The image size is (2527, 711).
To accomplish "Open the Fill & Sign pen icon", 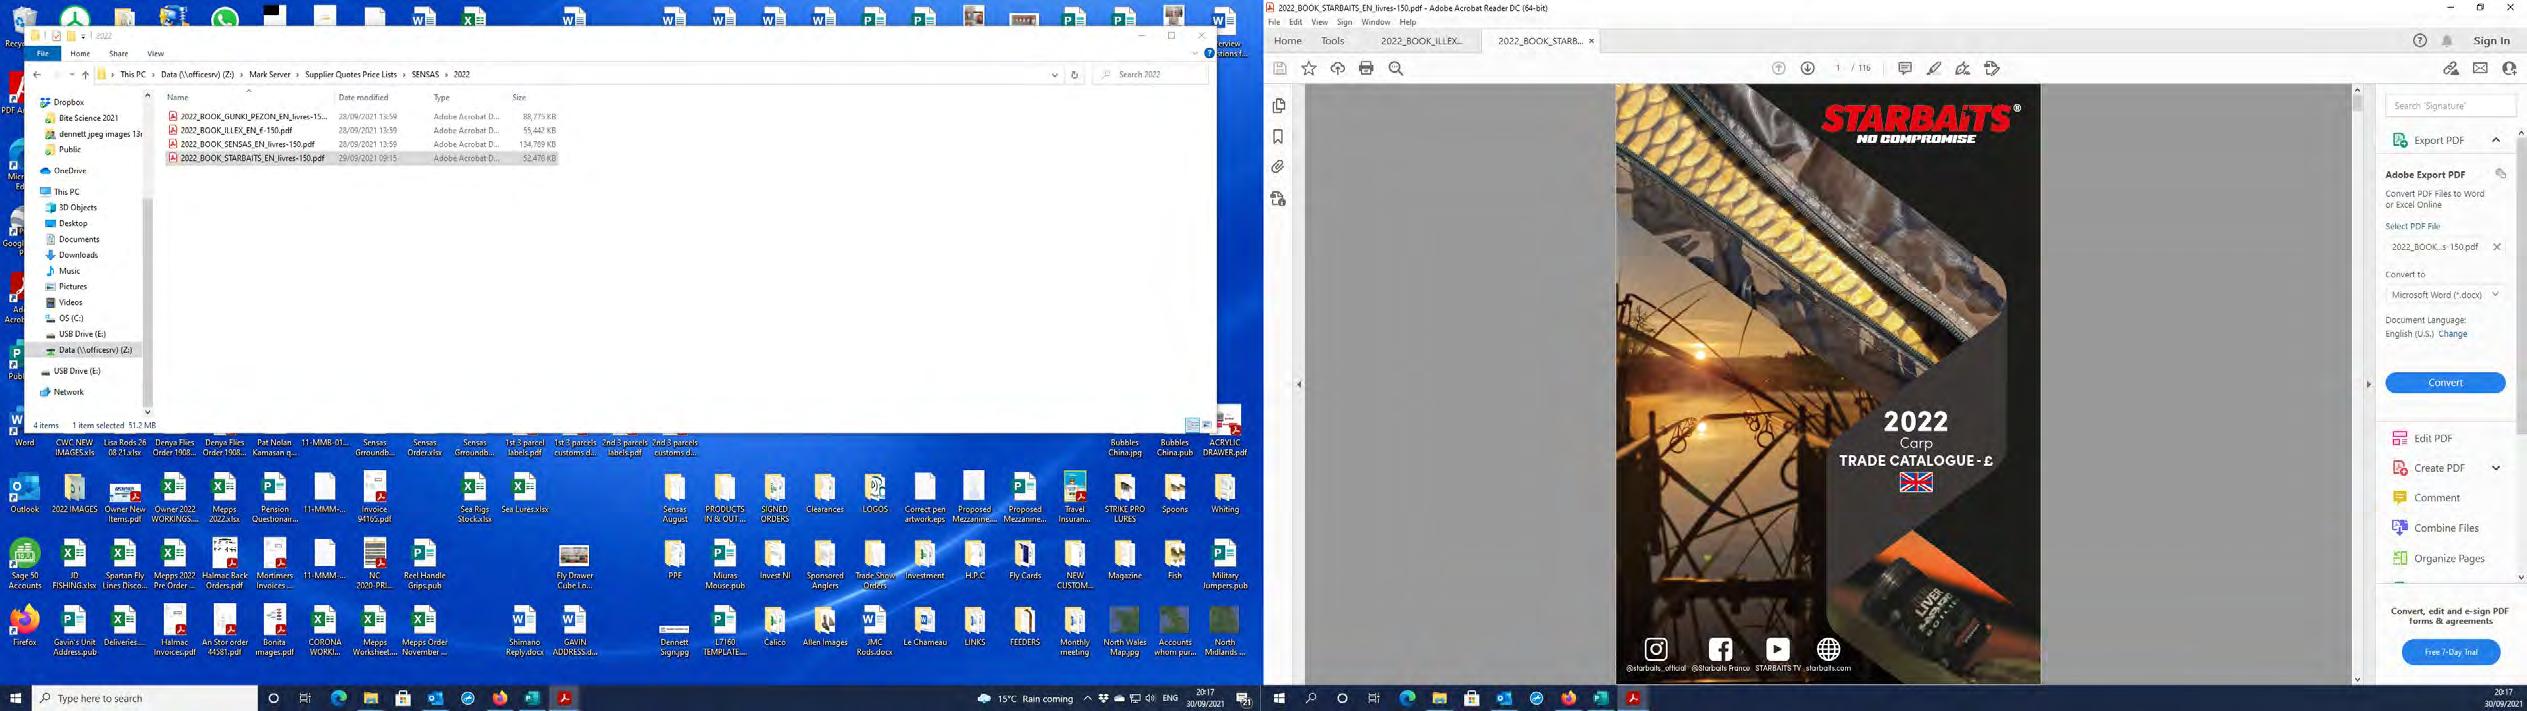I will pos(1963,68).
